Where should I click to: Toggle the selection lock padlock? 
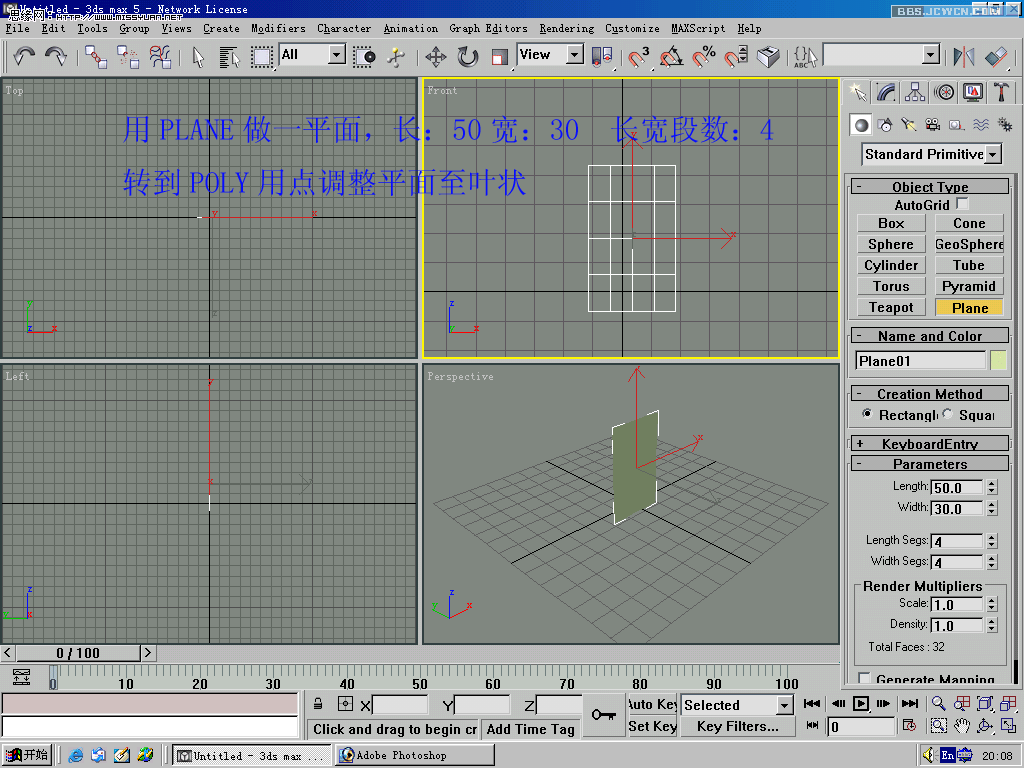click(318, 704)
